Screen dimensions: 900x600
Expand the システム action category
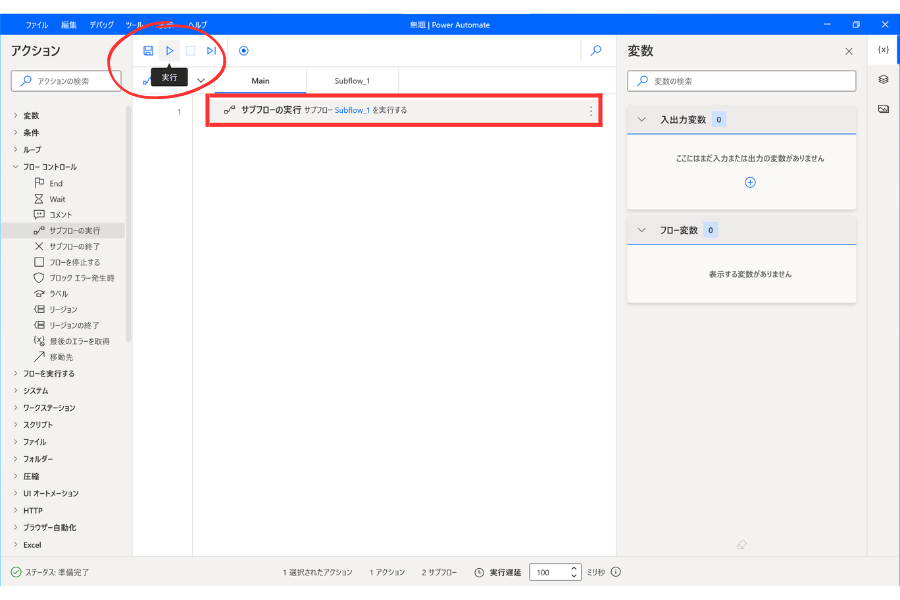pyautogui.click(x=15, y=390)
